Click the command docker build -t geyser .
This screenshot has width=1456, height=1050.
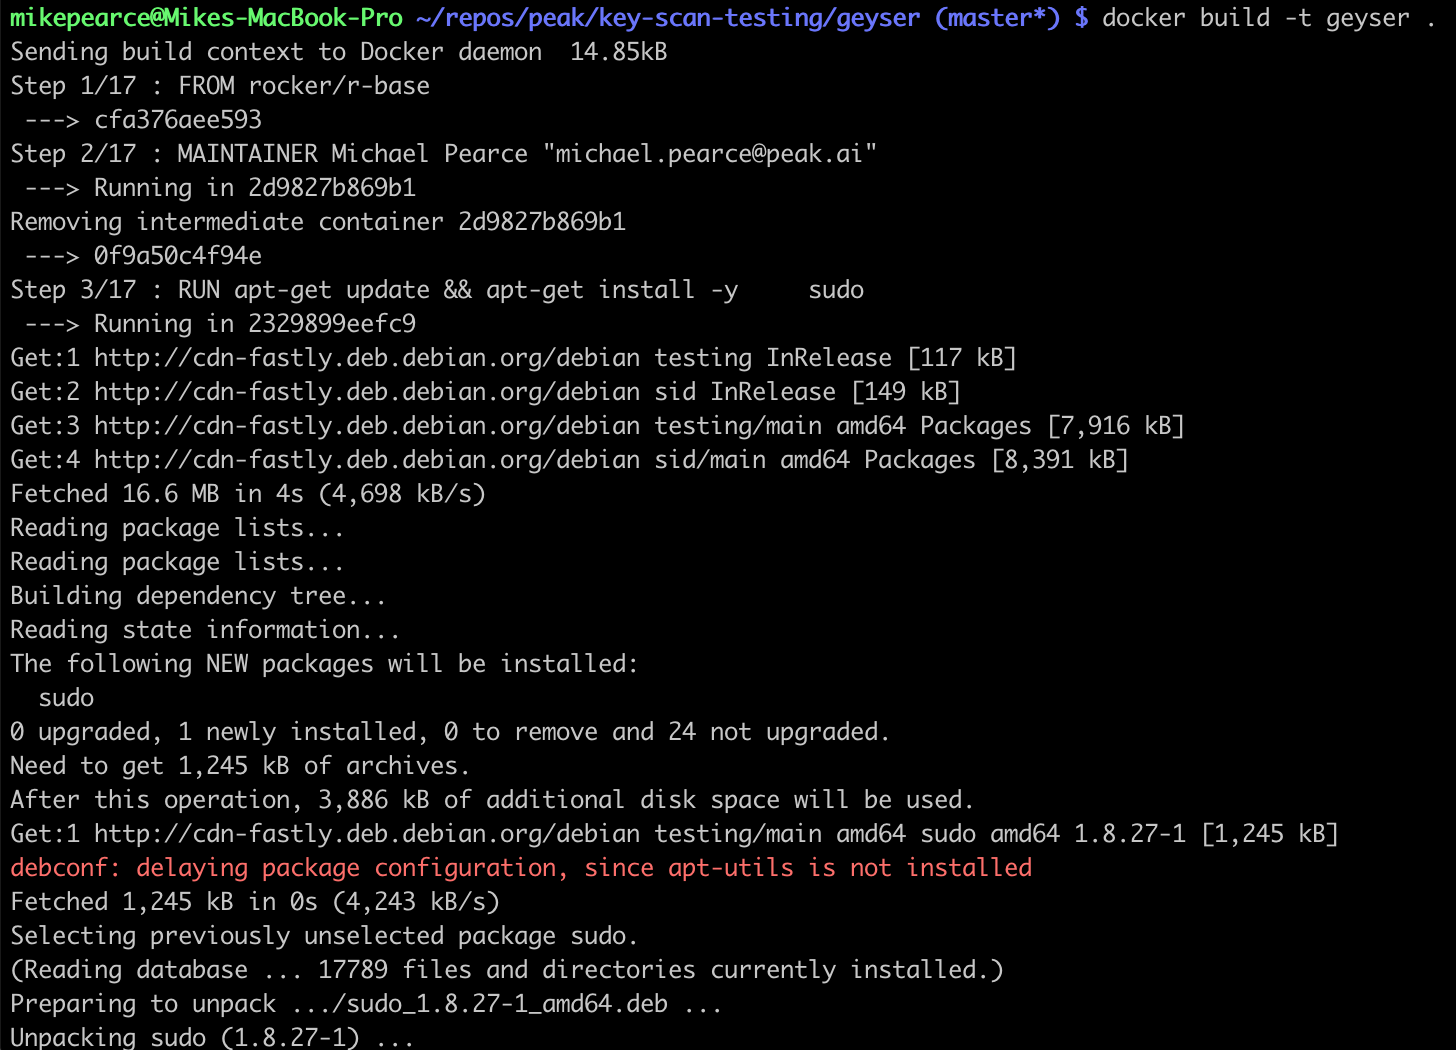click(1256, 18)
